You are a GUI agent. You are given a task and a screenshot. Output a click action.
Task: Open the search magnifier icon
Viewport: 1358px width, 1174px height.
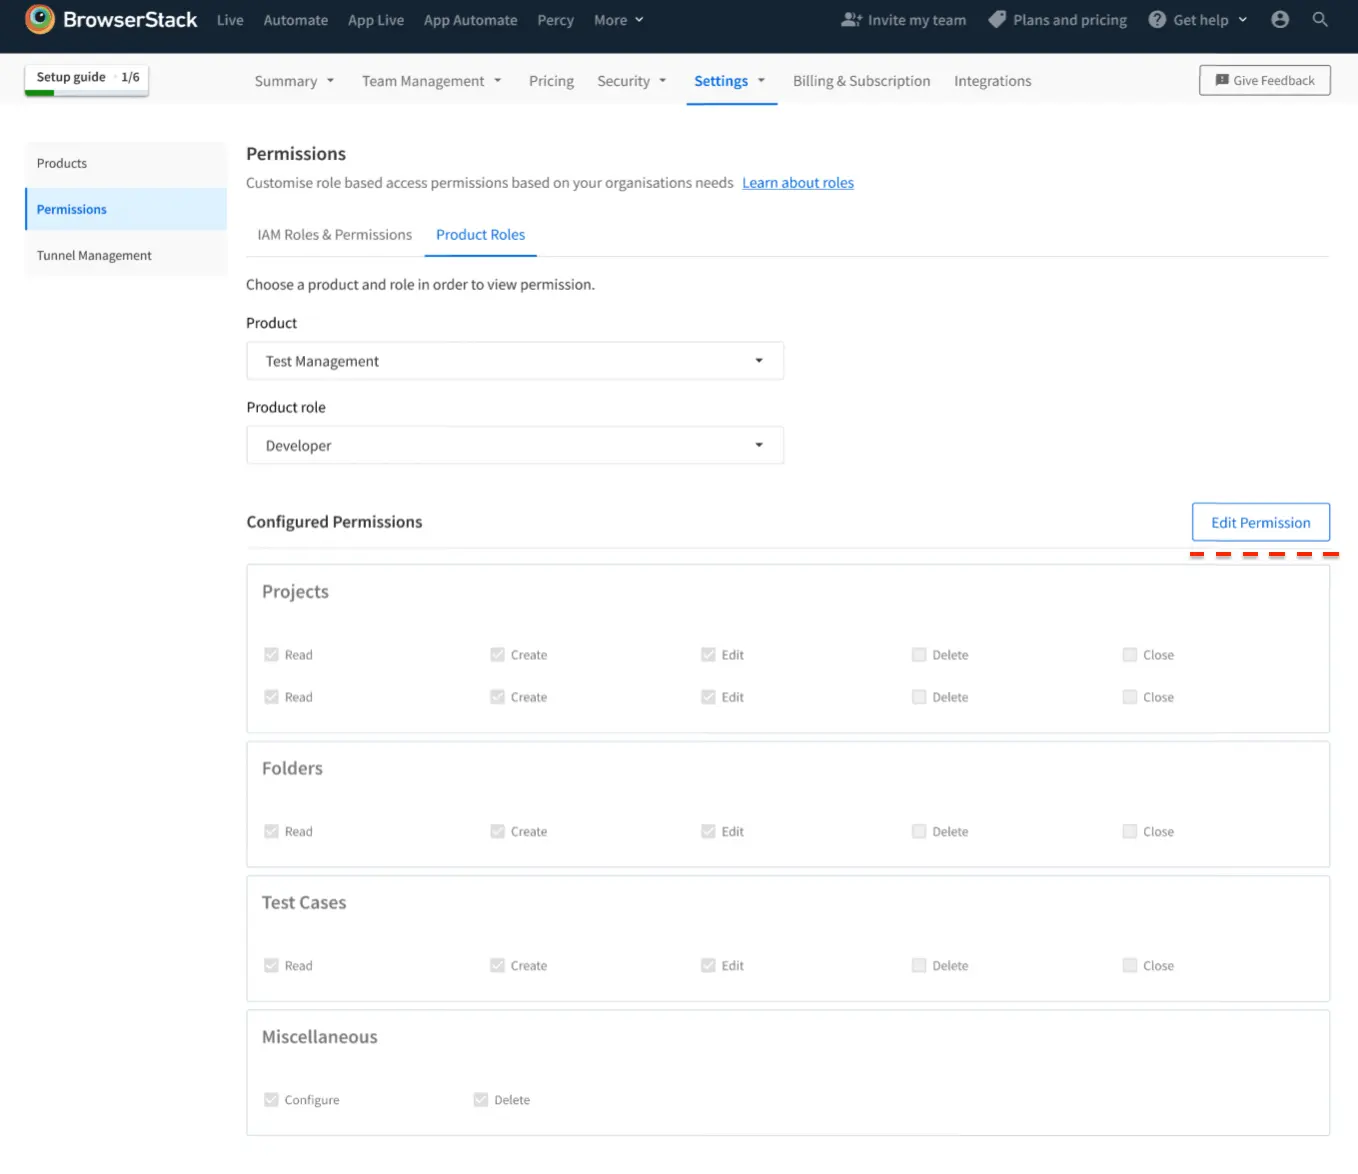coord(1320,20)
